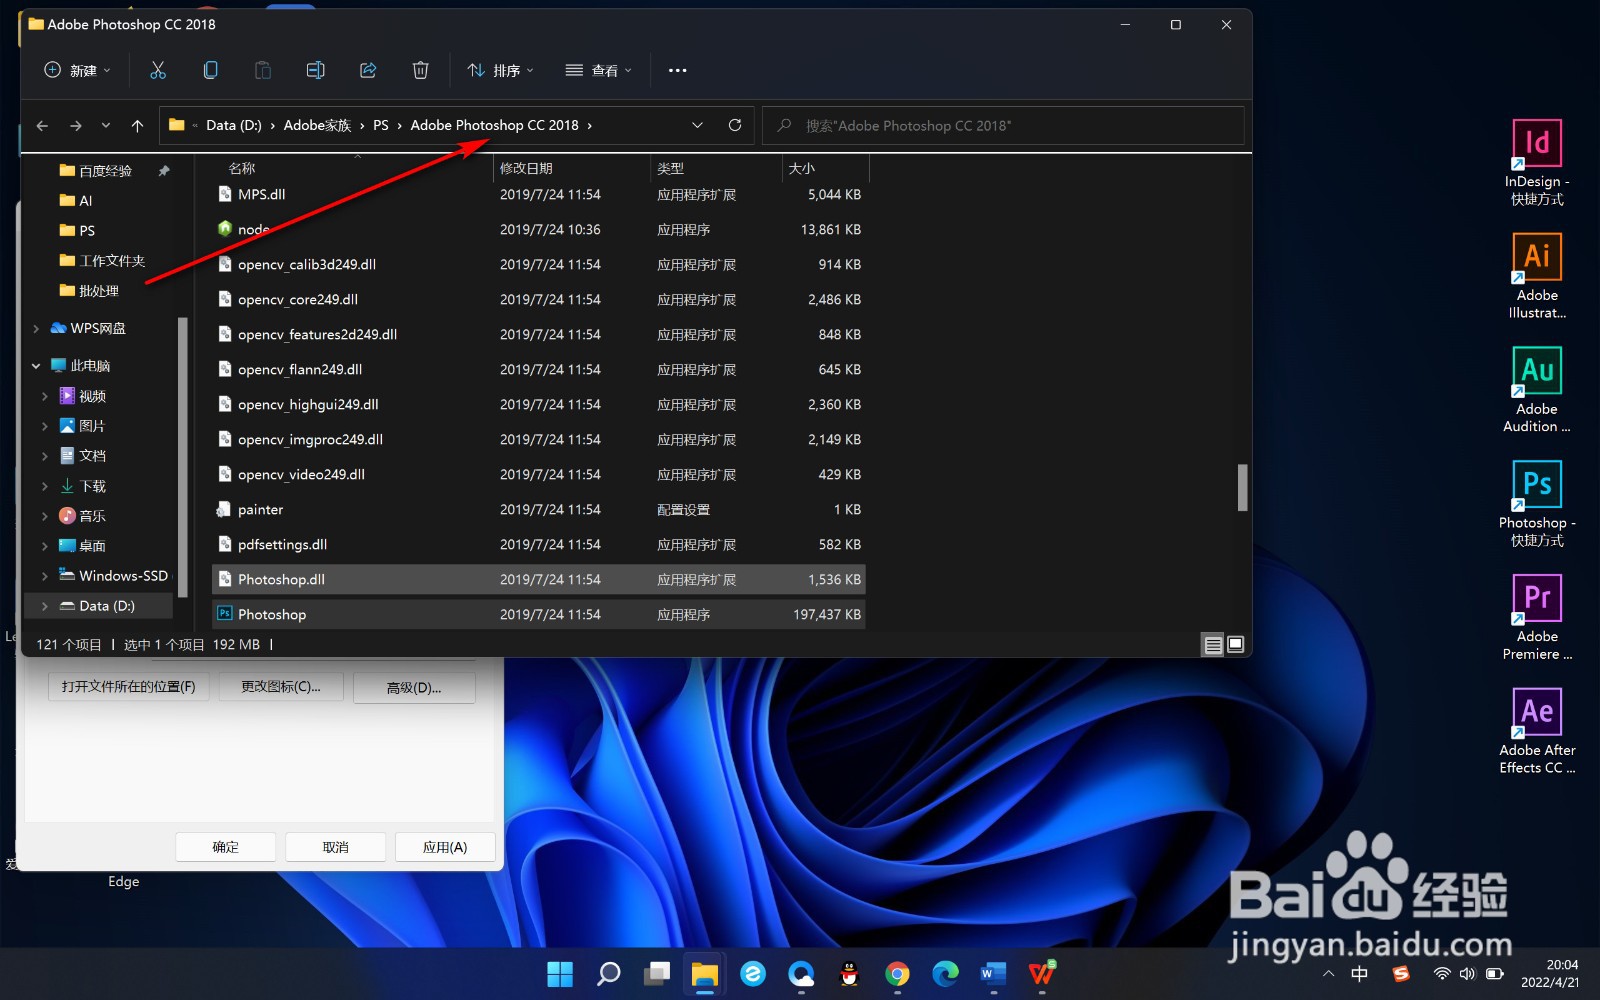This screenshot has width=1600, height=1000.
Task: Open Adobe Audition desktop shortcut
Action: point(1537,390)
